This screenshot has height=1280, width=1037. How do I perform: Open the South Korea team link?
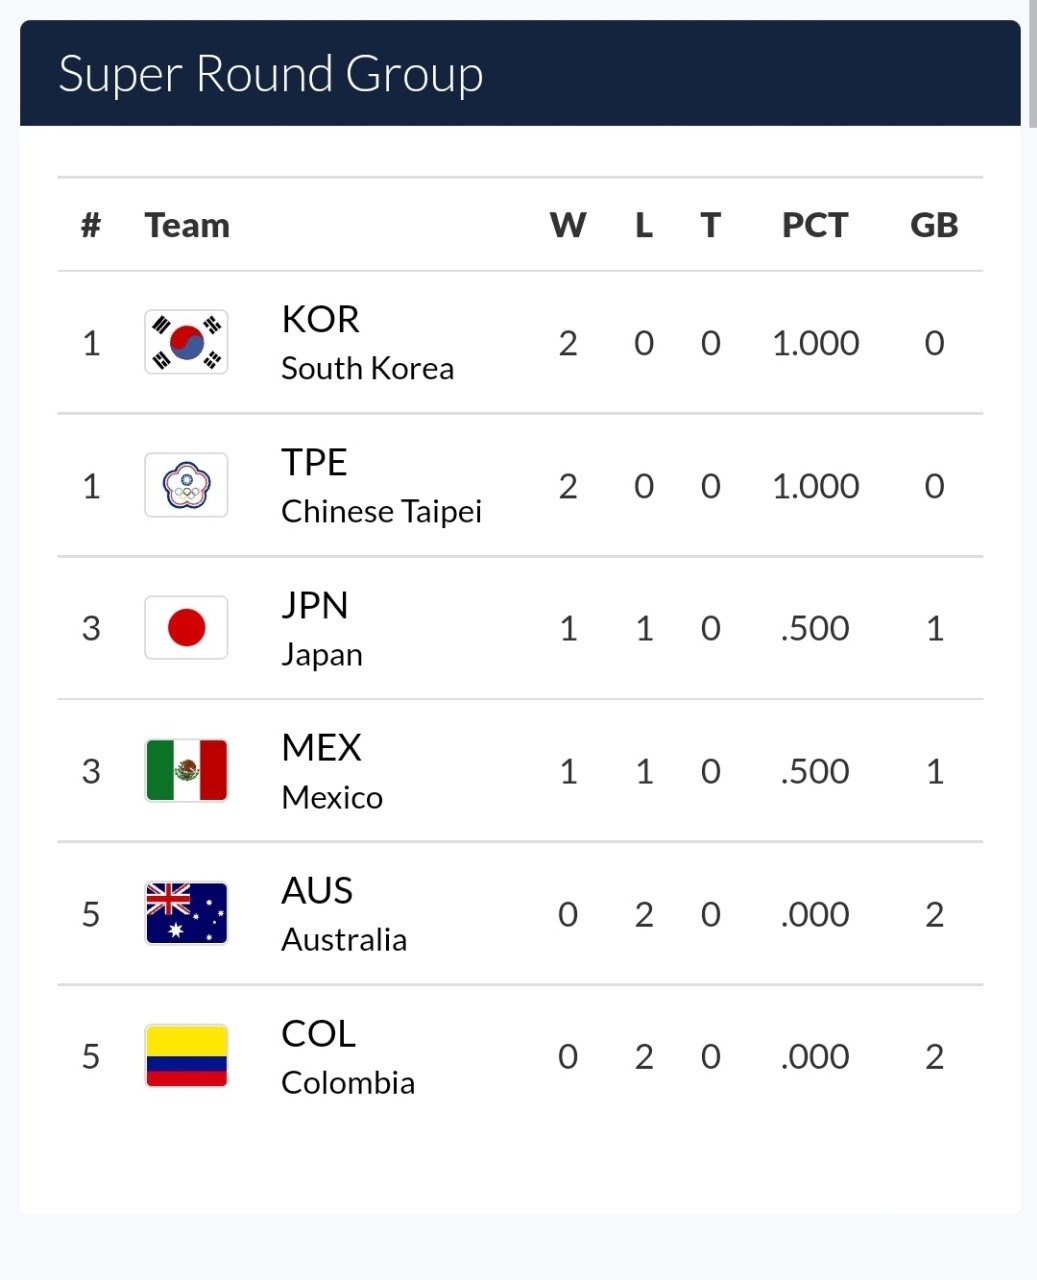[x=367, y=343]
